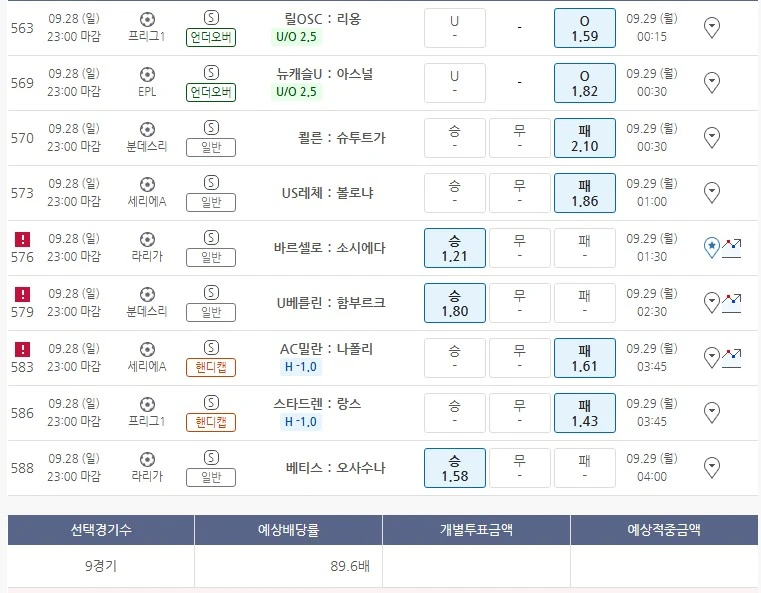Click the 89.6배 expected odds cell
The width and height of the screenshot is (761, 593).
[x=288, y=566]
